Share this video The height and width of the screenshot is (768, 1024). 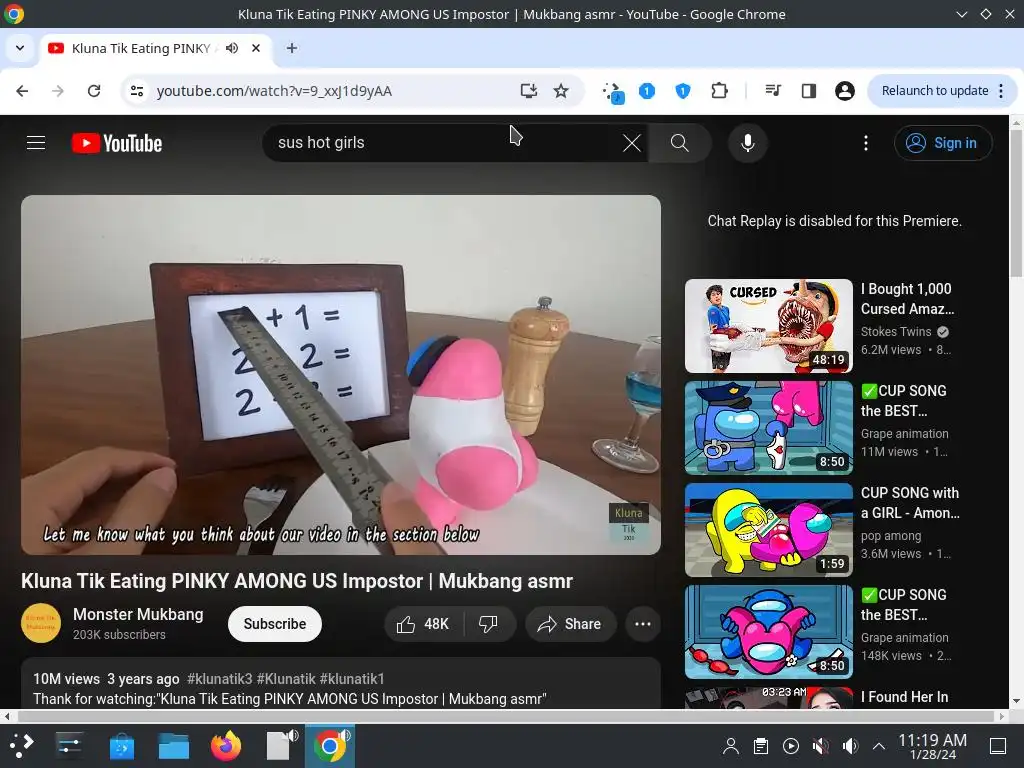tap(569, 624)
